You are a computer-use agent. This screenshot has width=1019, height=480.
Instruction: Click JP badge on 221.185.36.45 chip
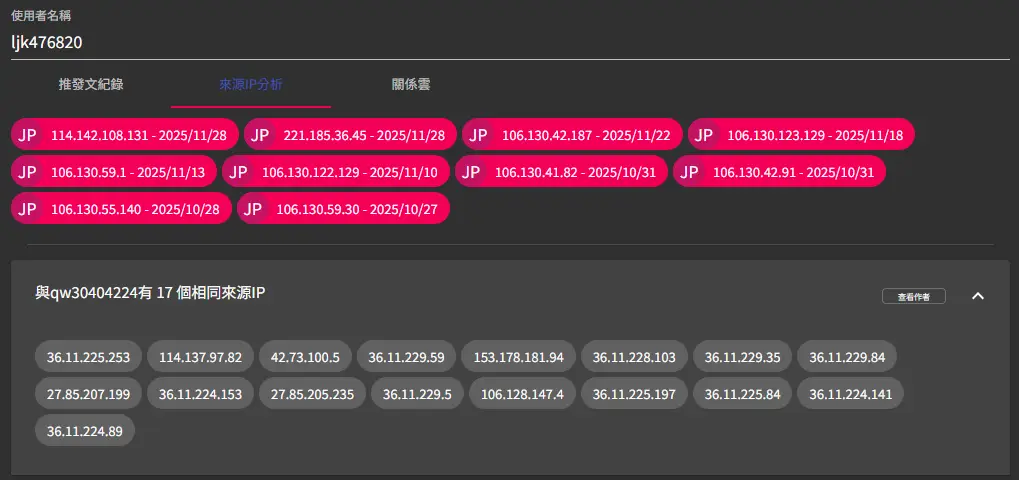260,135
